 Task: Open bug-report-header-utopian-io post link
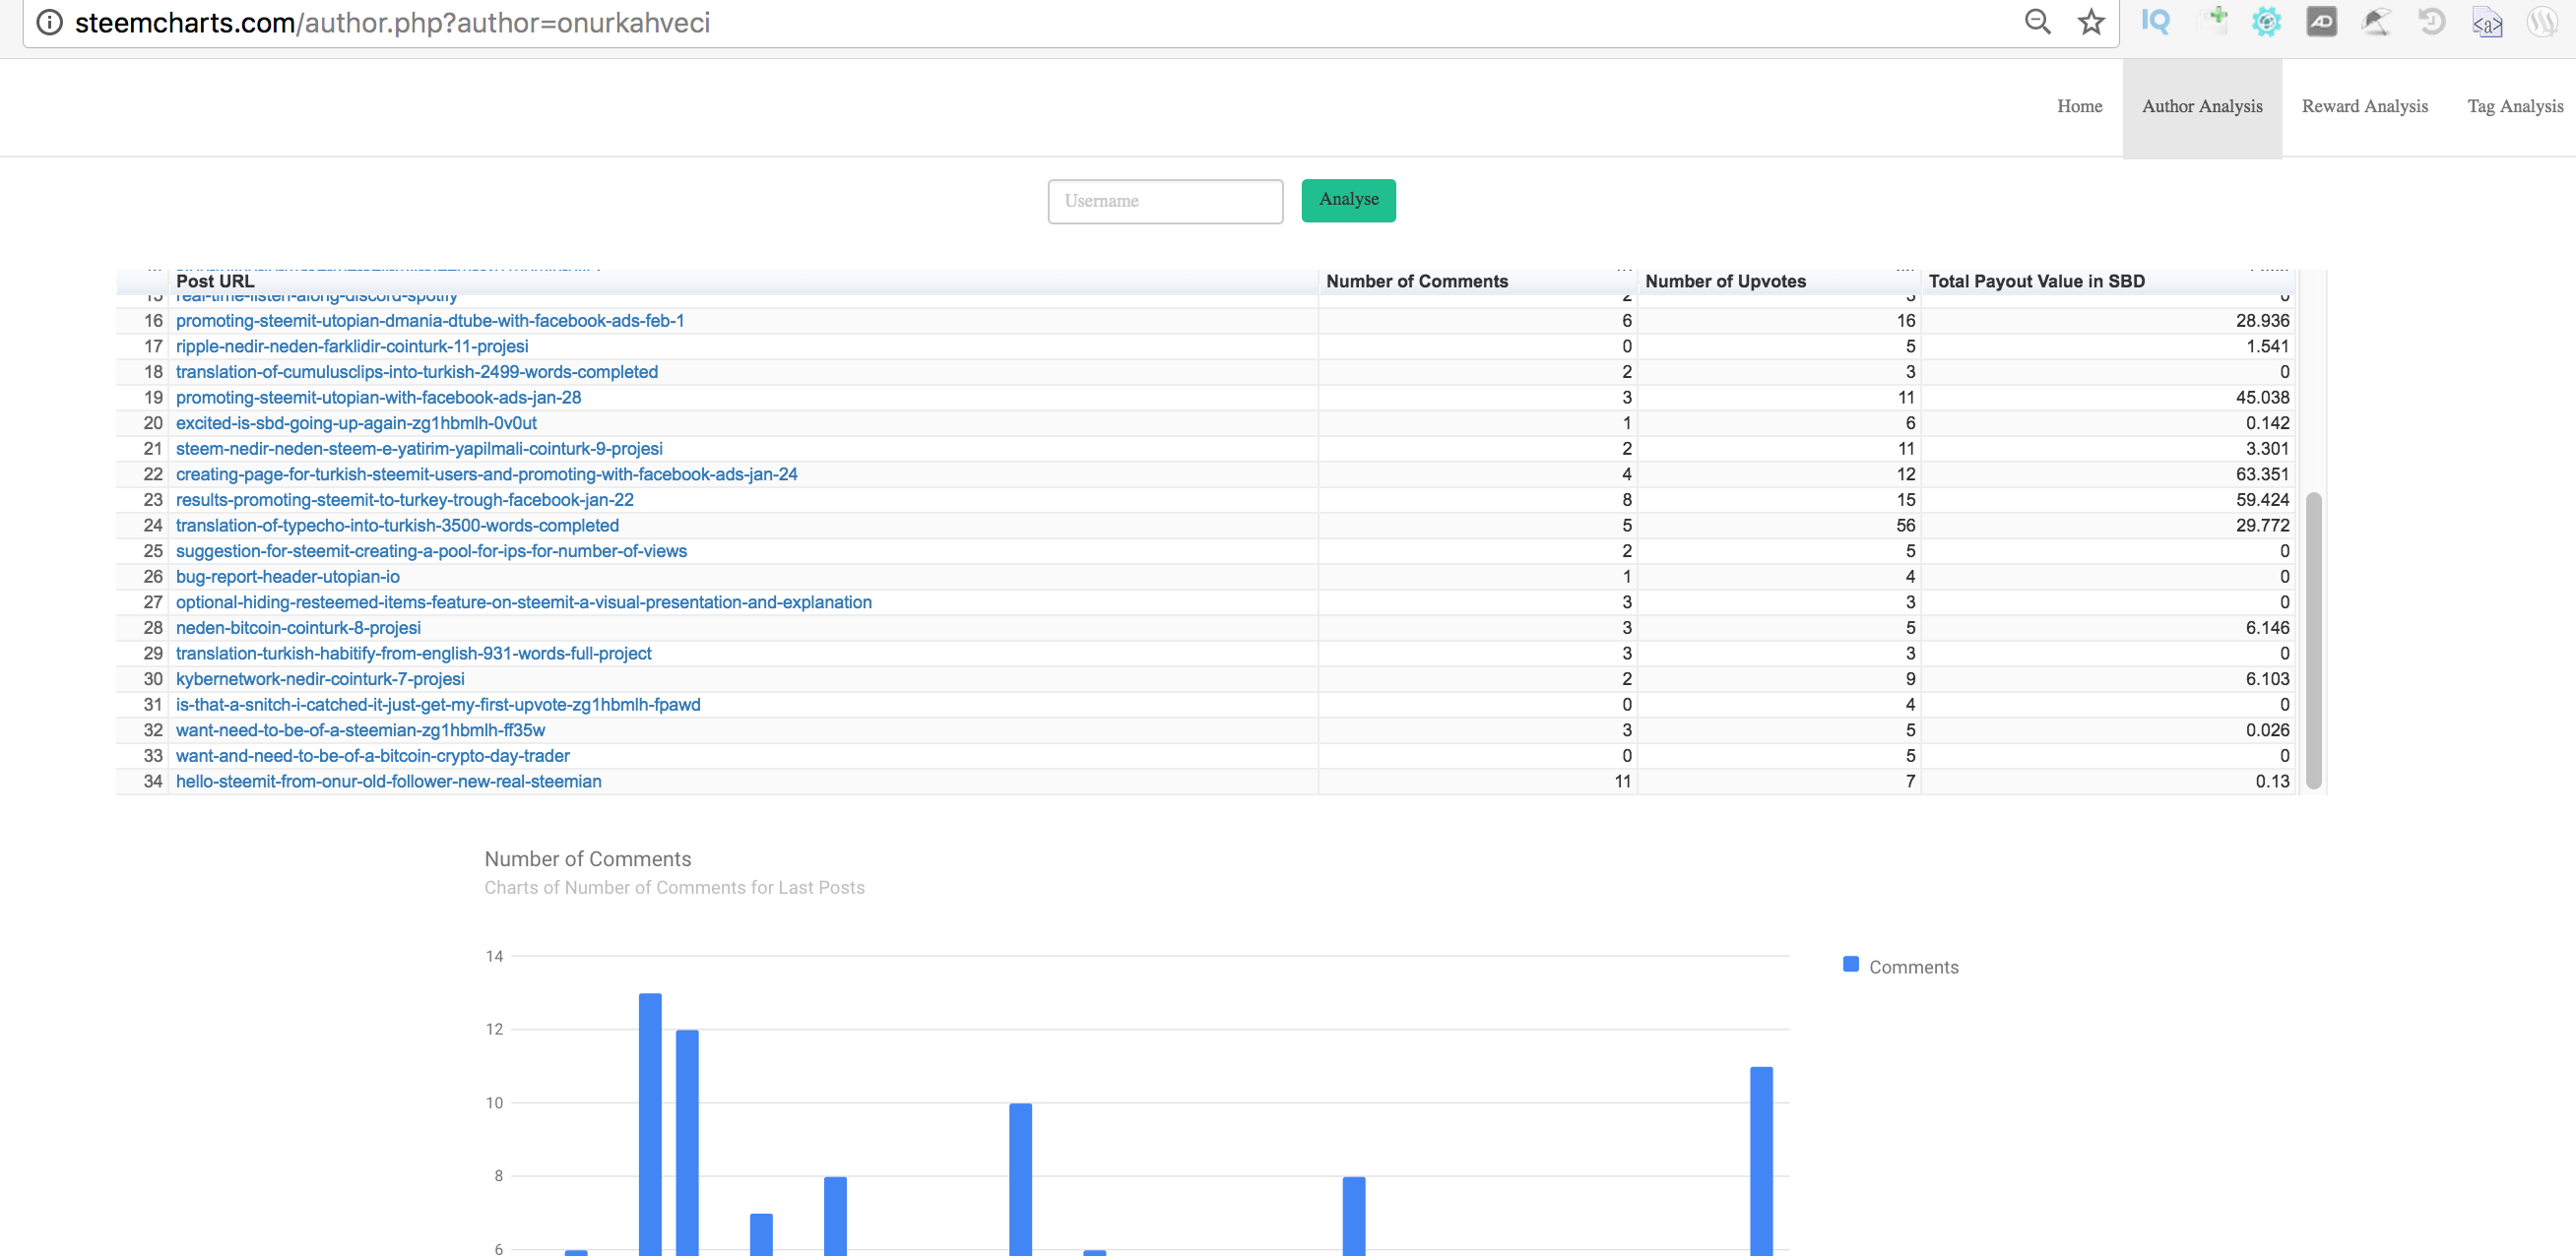[x=287, y=577]
